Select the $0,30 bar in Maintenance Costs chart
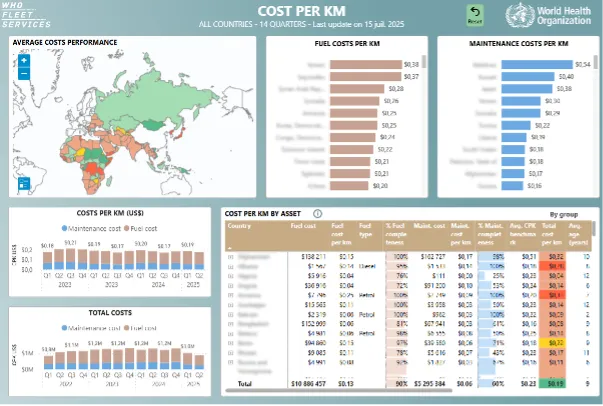 pyautogui.click(x=521, y=101)
